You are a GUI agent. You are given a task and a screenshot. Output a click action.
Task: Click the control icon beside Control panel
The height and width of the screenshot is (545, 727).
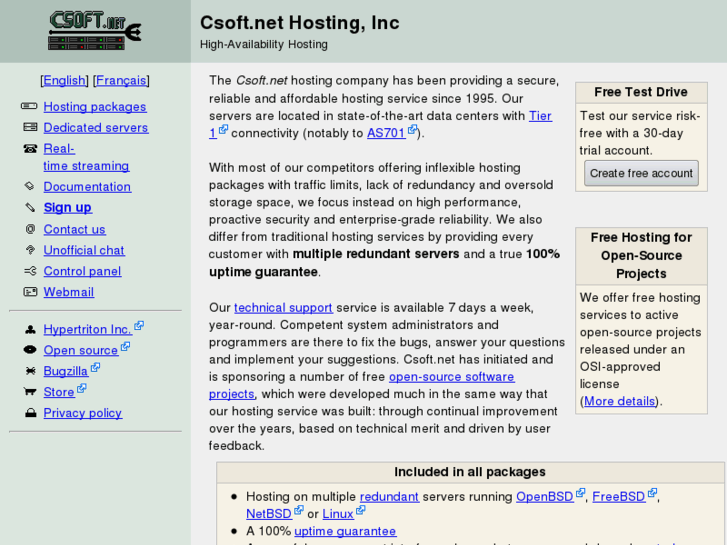point(30,270)
